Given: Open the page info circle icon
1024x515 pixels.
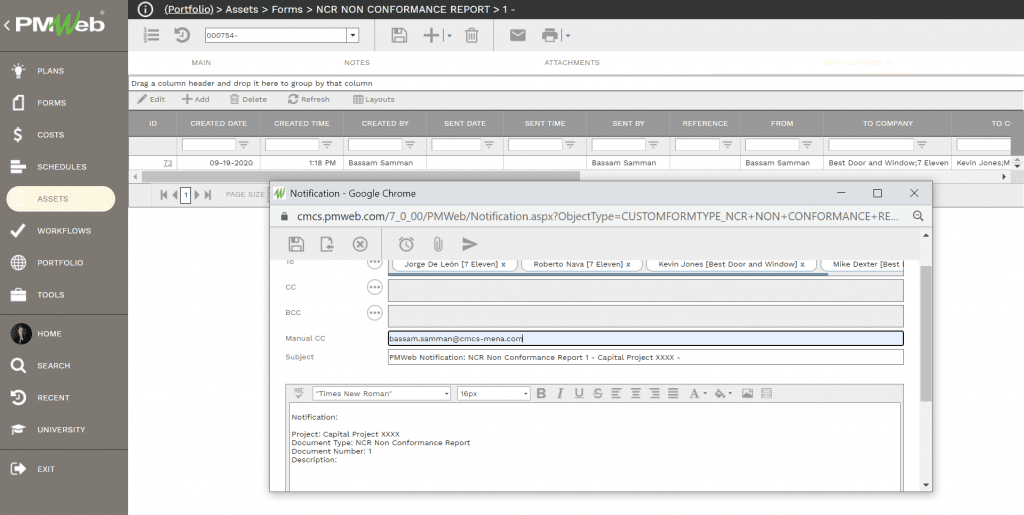Looking at the screenshot, I should pyautogui.click(x=145, y=9).
